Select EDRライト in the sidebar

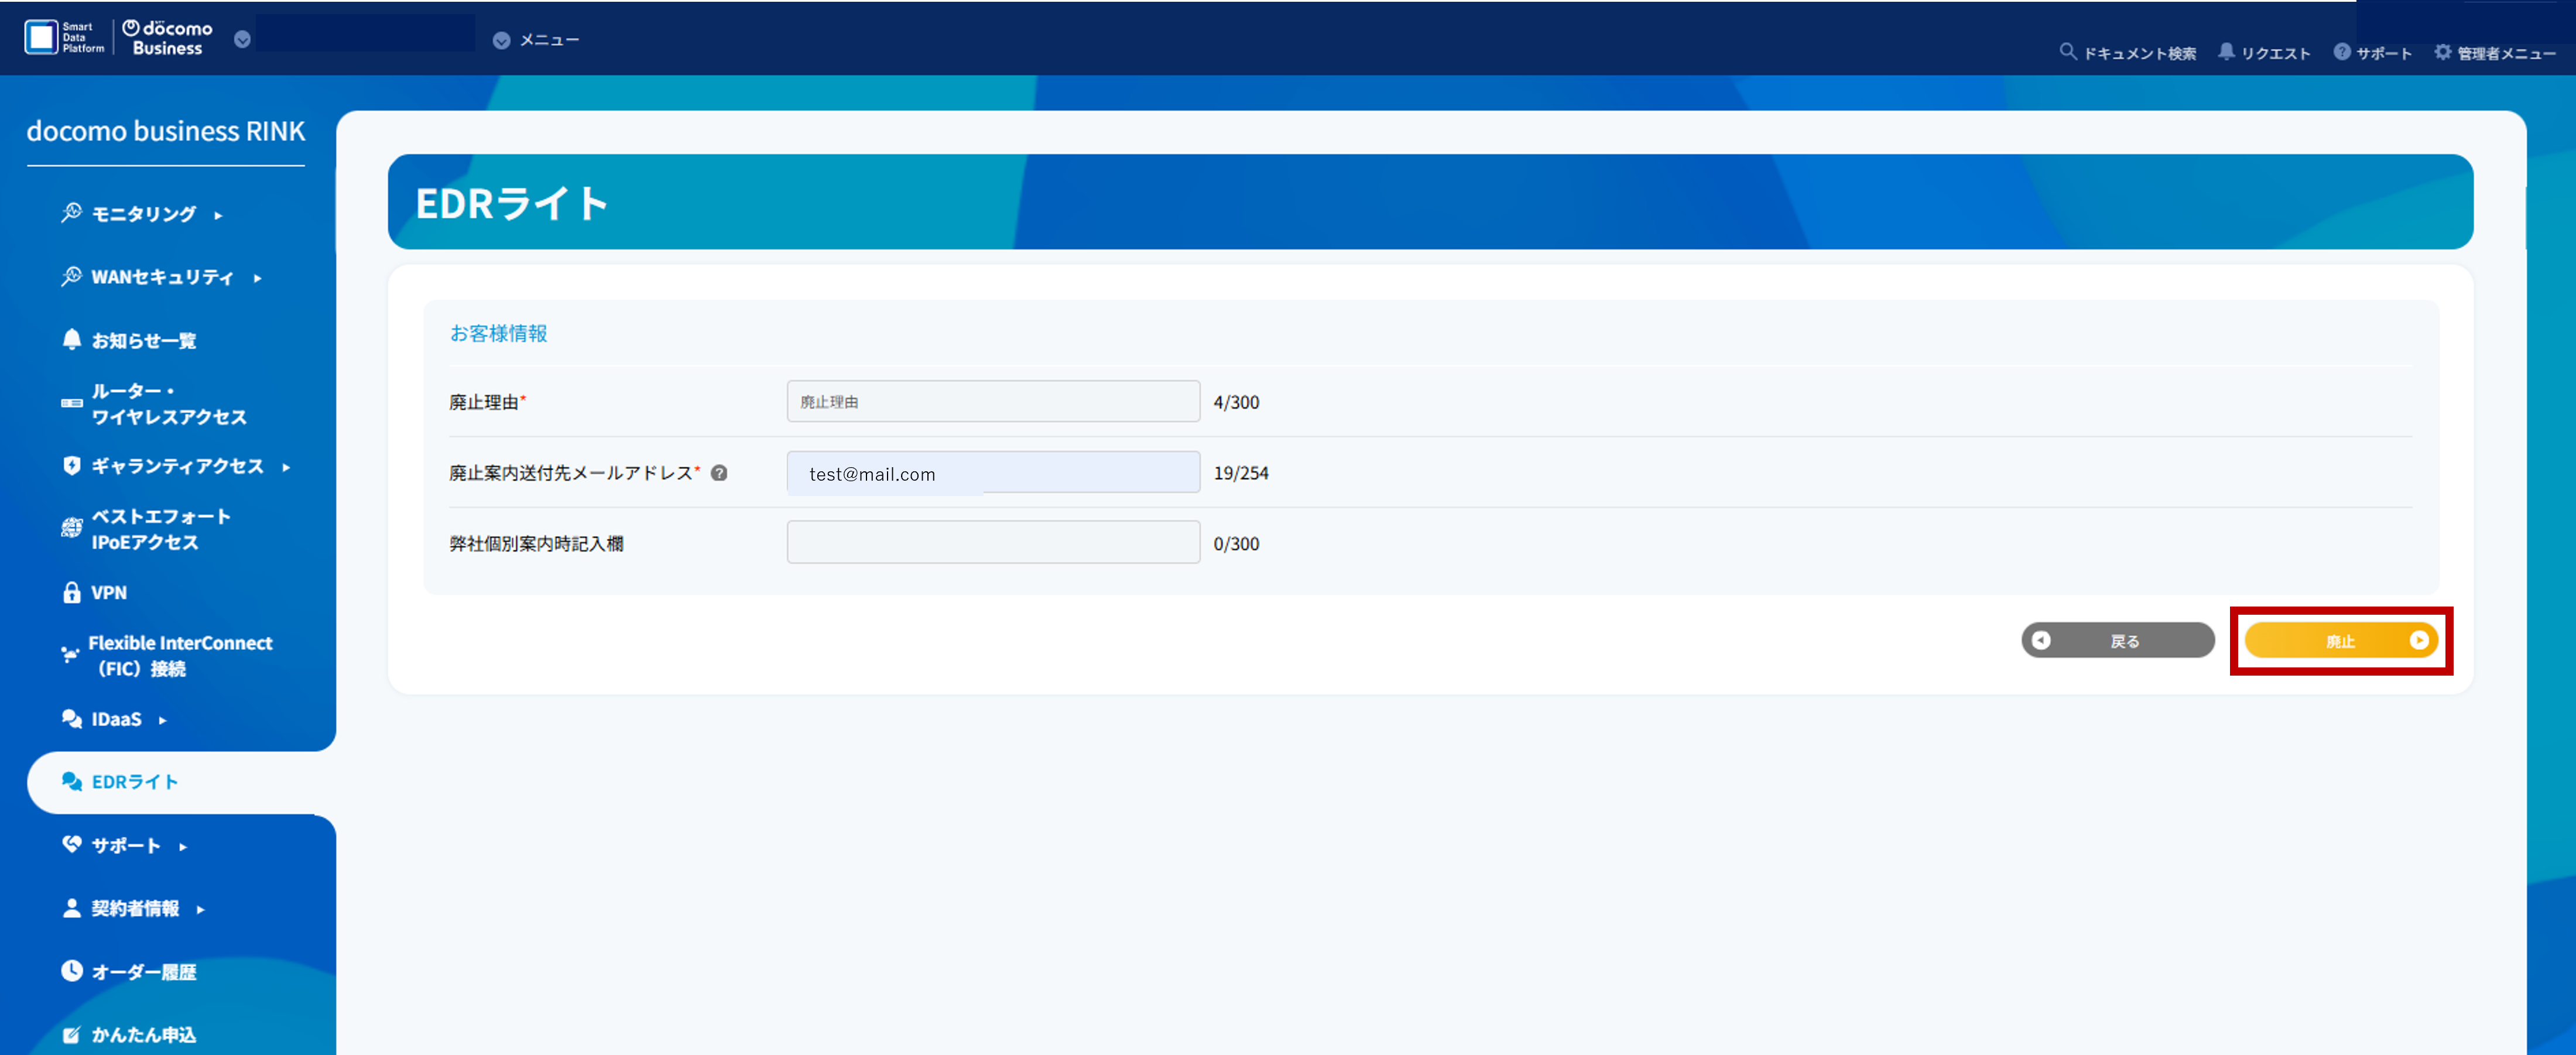tap(134, 782)
